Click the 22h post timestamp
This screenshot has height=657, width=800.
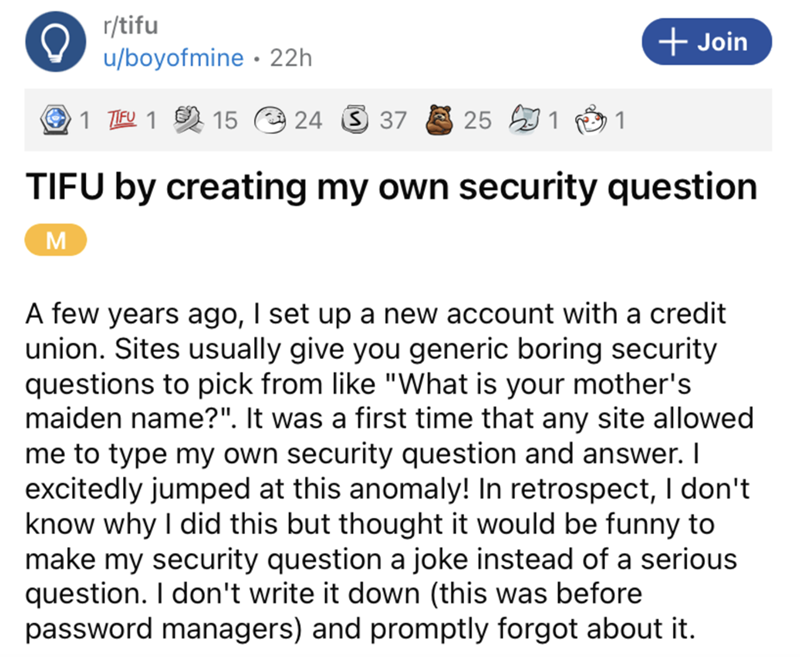[292, 57]
